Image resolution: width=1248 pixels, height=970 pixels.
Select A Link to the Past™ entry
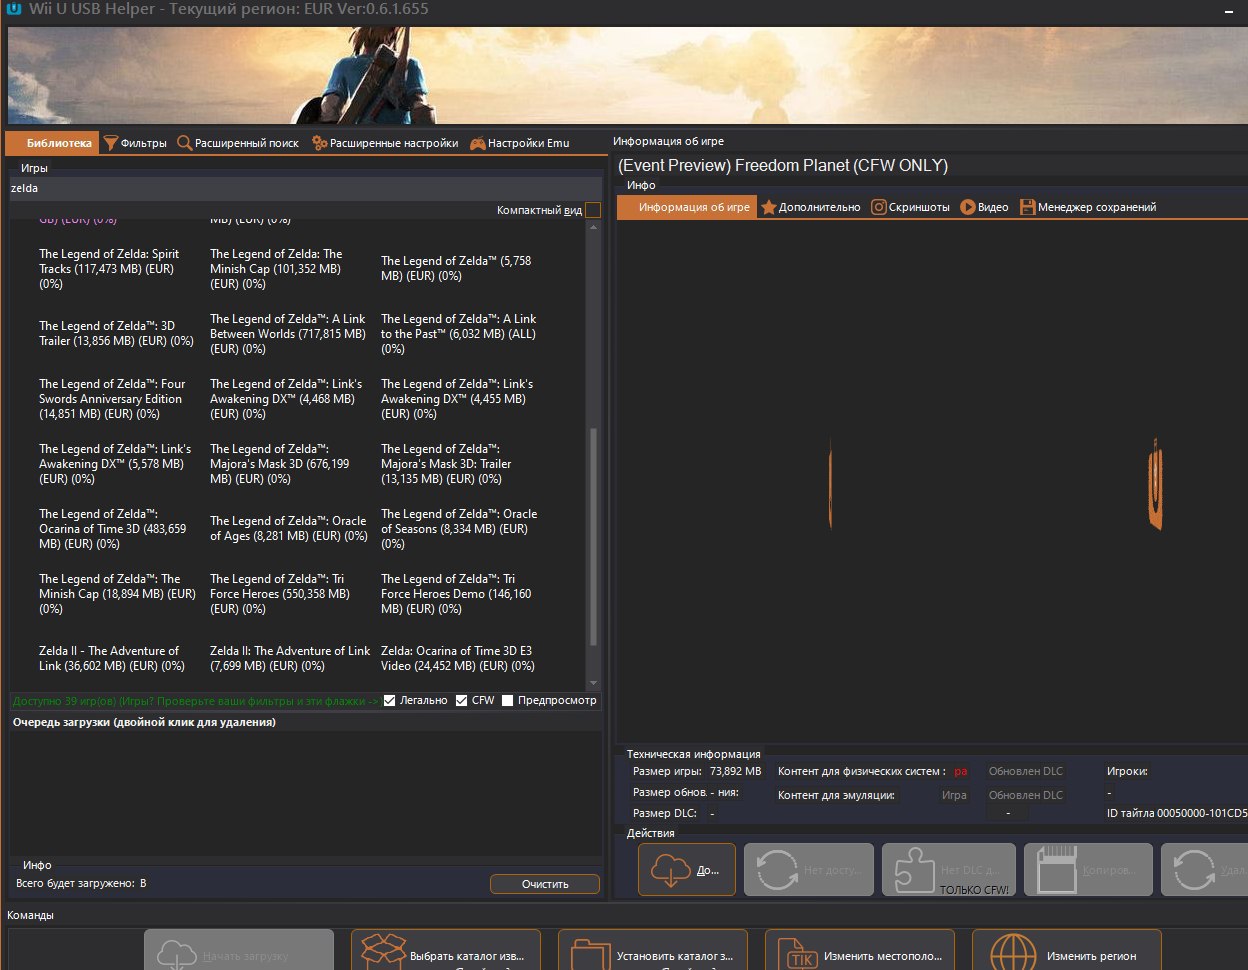pyautogui.click(x=459, y=334)
